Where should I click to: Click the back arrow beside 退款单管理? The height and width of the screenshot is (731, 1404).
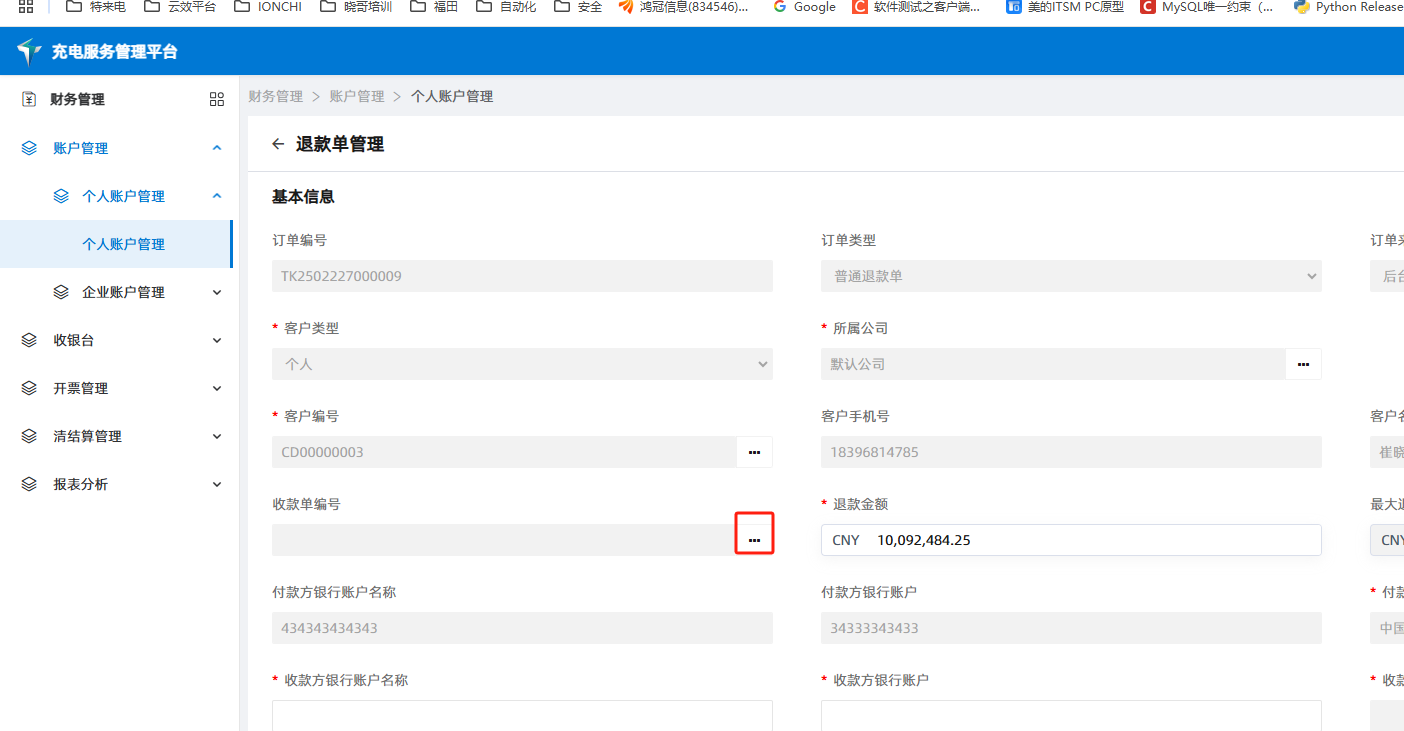click(x=278, y=144)
